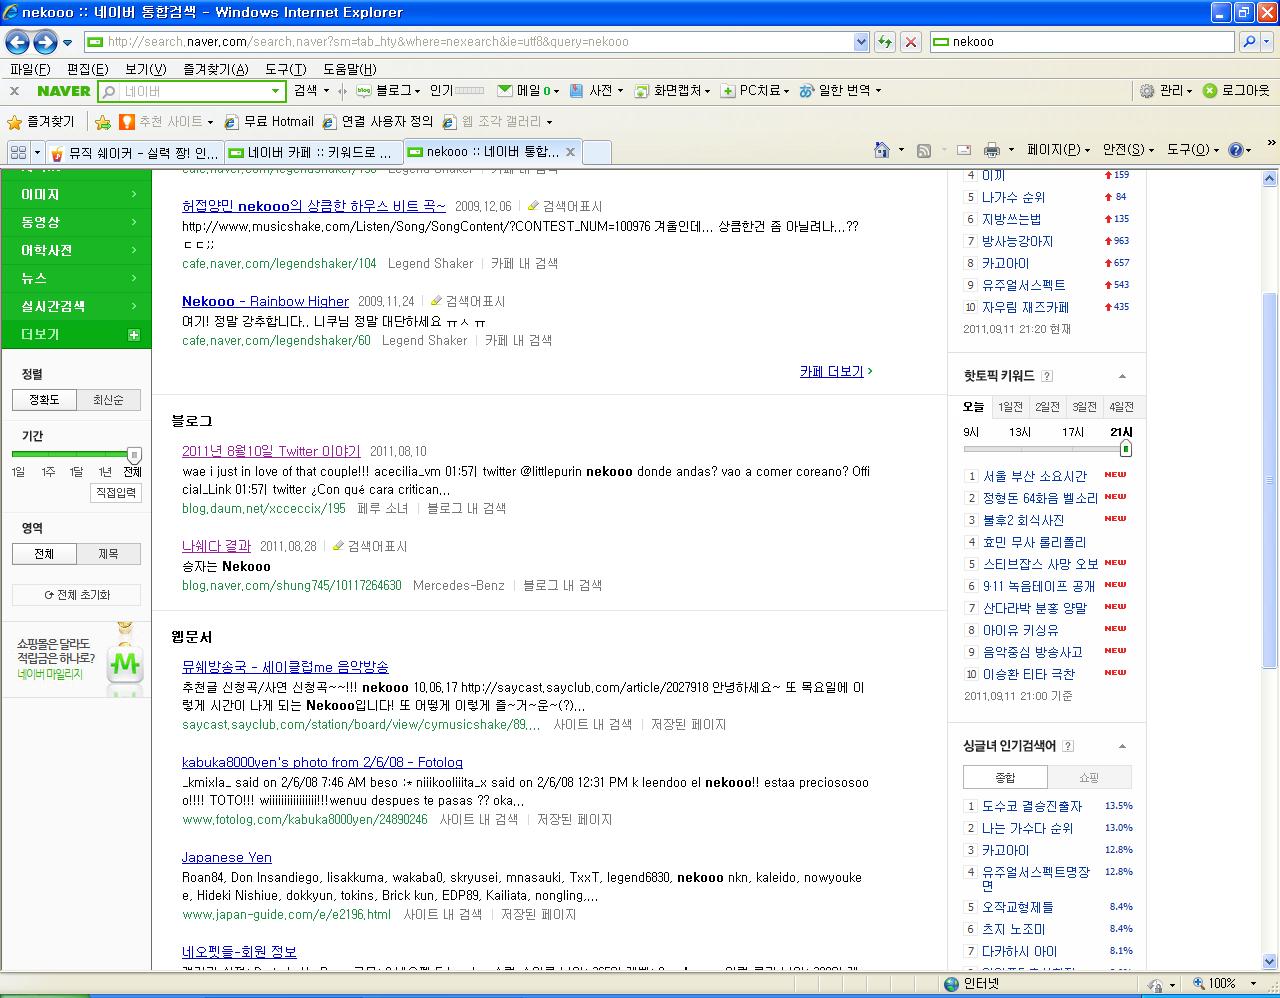The image size is (1280, 998).
Task: Click the refresh page icon
Action: (x=884, y=42)
